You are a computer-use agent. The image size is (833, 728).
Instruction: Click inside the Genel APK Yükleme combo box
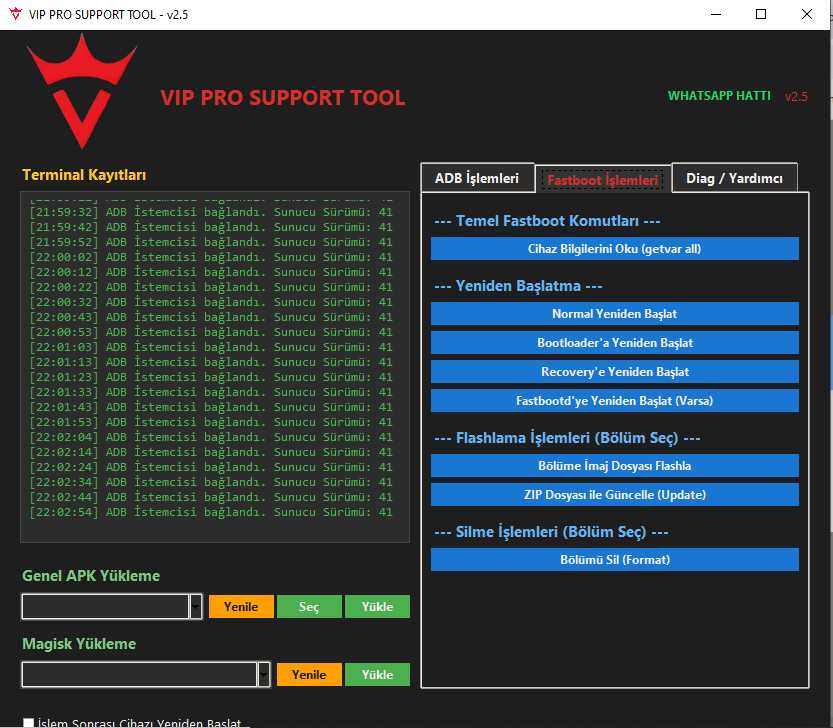[x=105, y=606]
